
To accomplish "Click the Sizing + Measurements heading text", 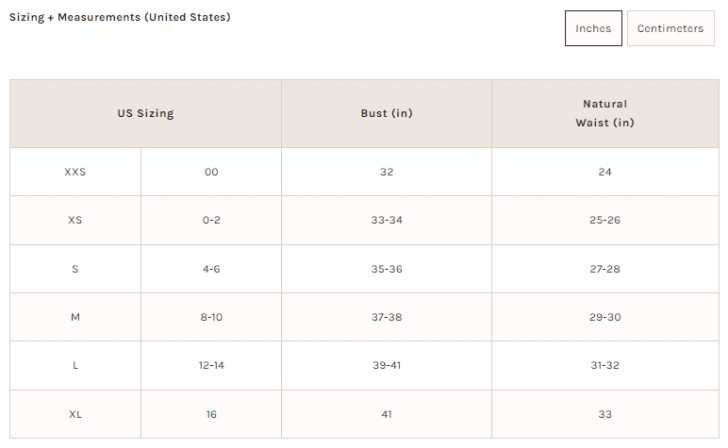I will 120,17.
